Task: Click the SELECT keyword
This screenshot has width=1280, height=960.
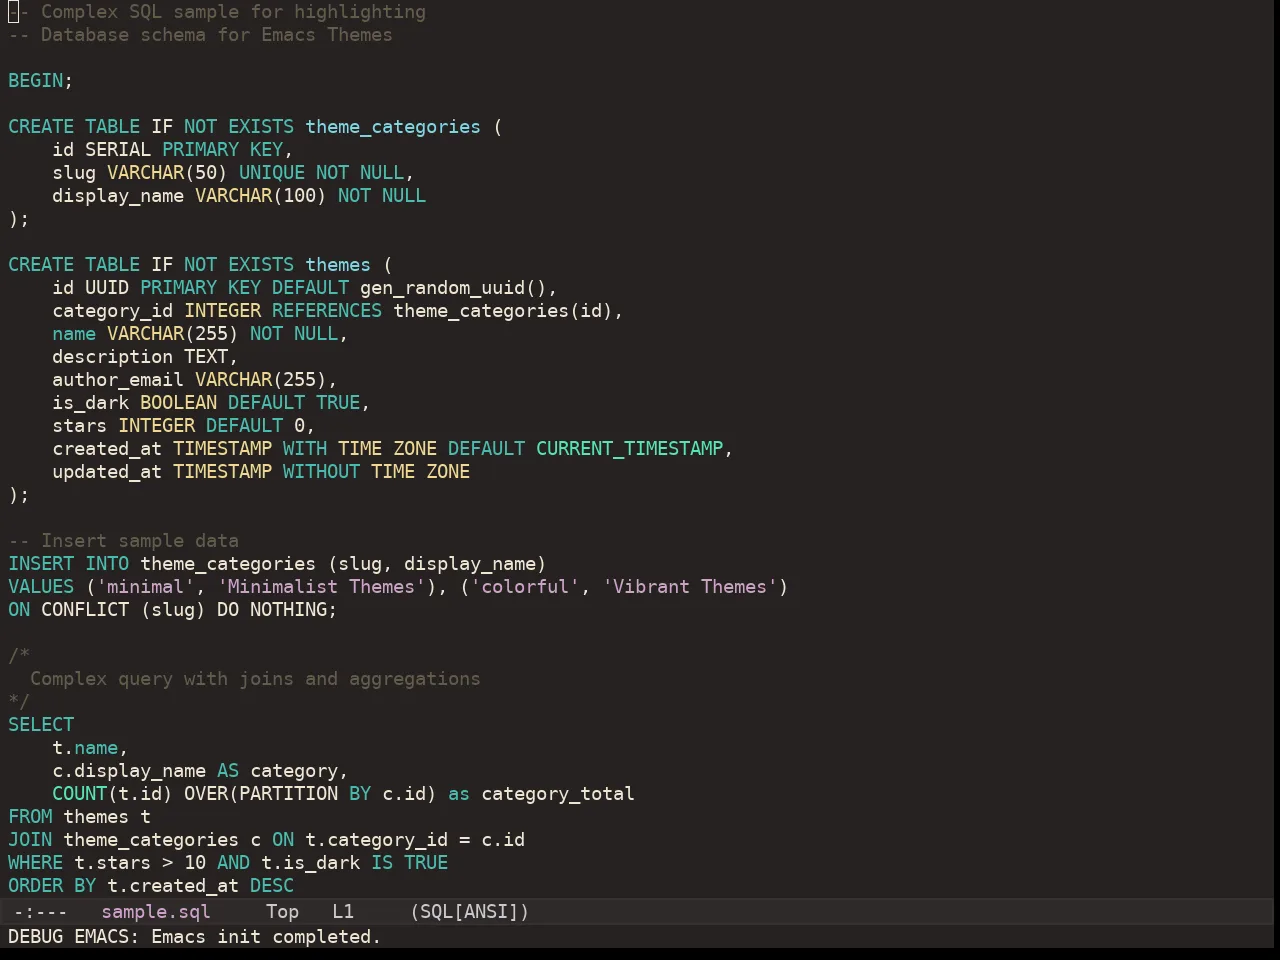Action: [41, 725]
